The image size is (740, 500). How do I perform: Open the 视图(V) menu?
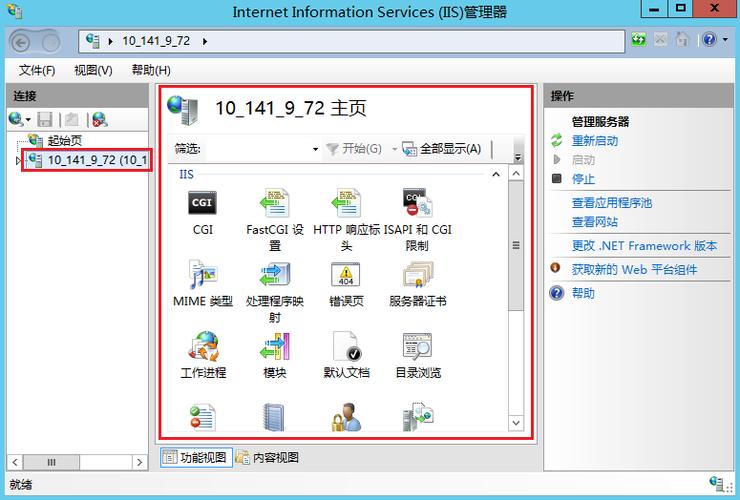point(93,70)
